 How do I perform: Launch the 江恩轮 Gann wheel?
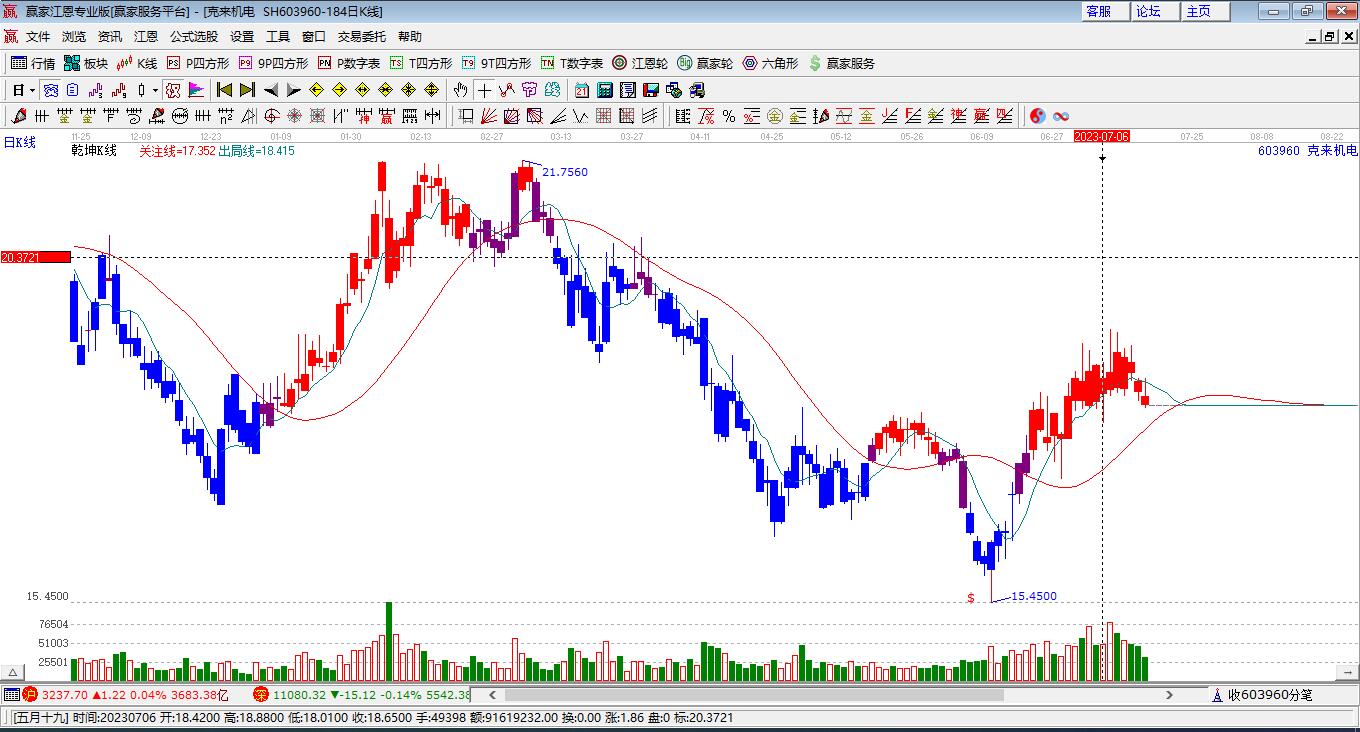click(x=640, y=63)
